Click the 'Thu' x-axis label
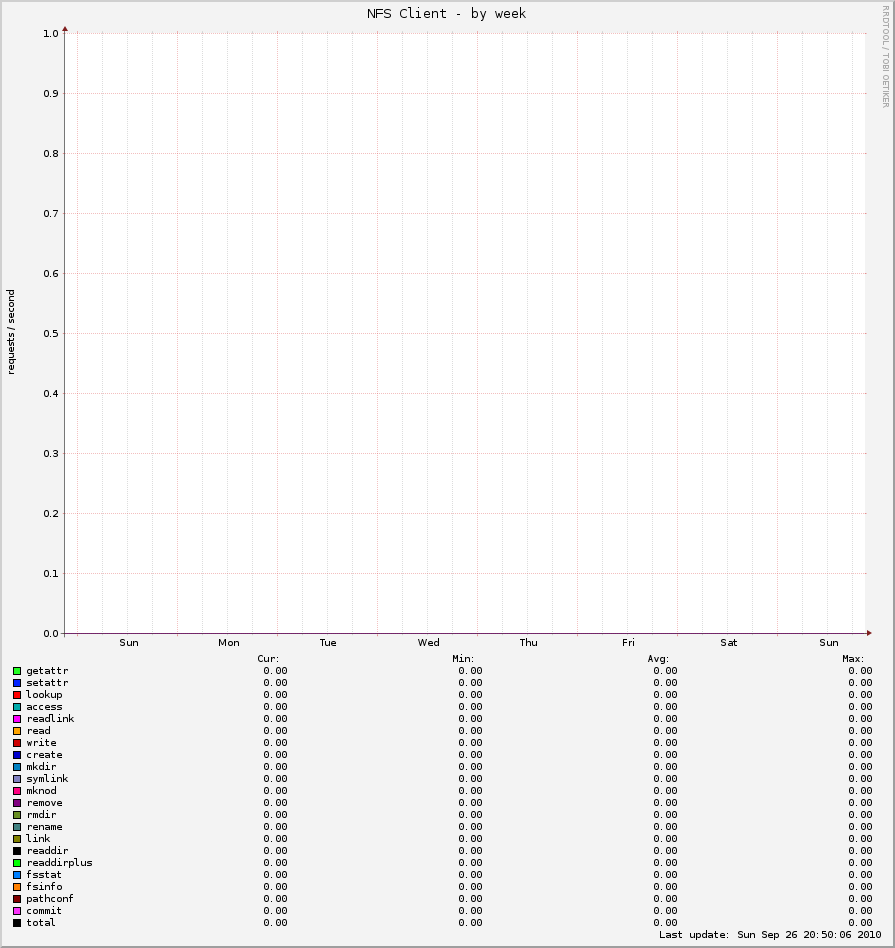895x948 pixels. click(x=528, y=643)
